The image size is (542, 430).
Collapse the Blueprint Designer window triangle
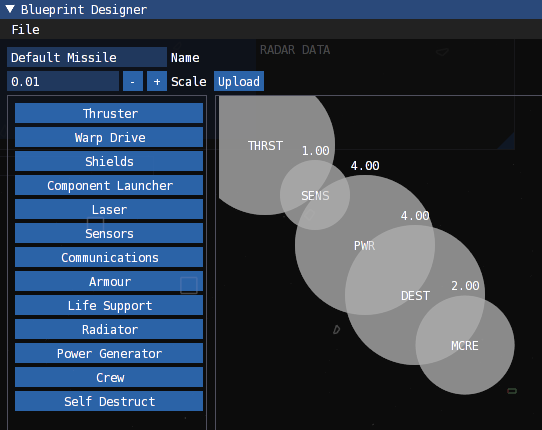10,9
